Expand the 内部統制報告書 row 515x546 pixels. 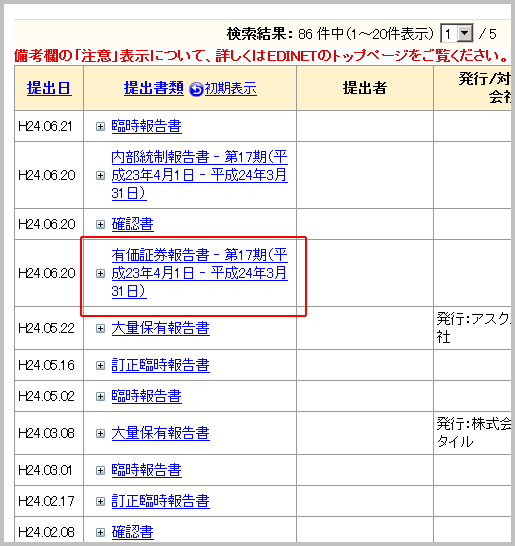(100, 176)
